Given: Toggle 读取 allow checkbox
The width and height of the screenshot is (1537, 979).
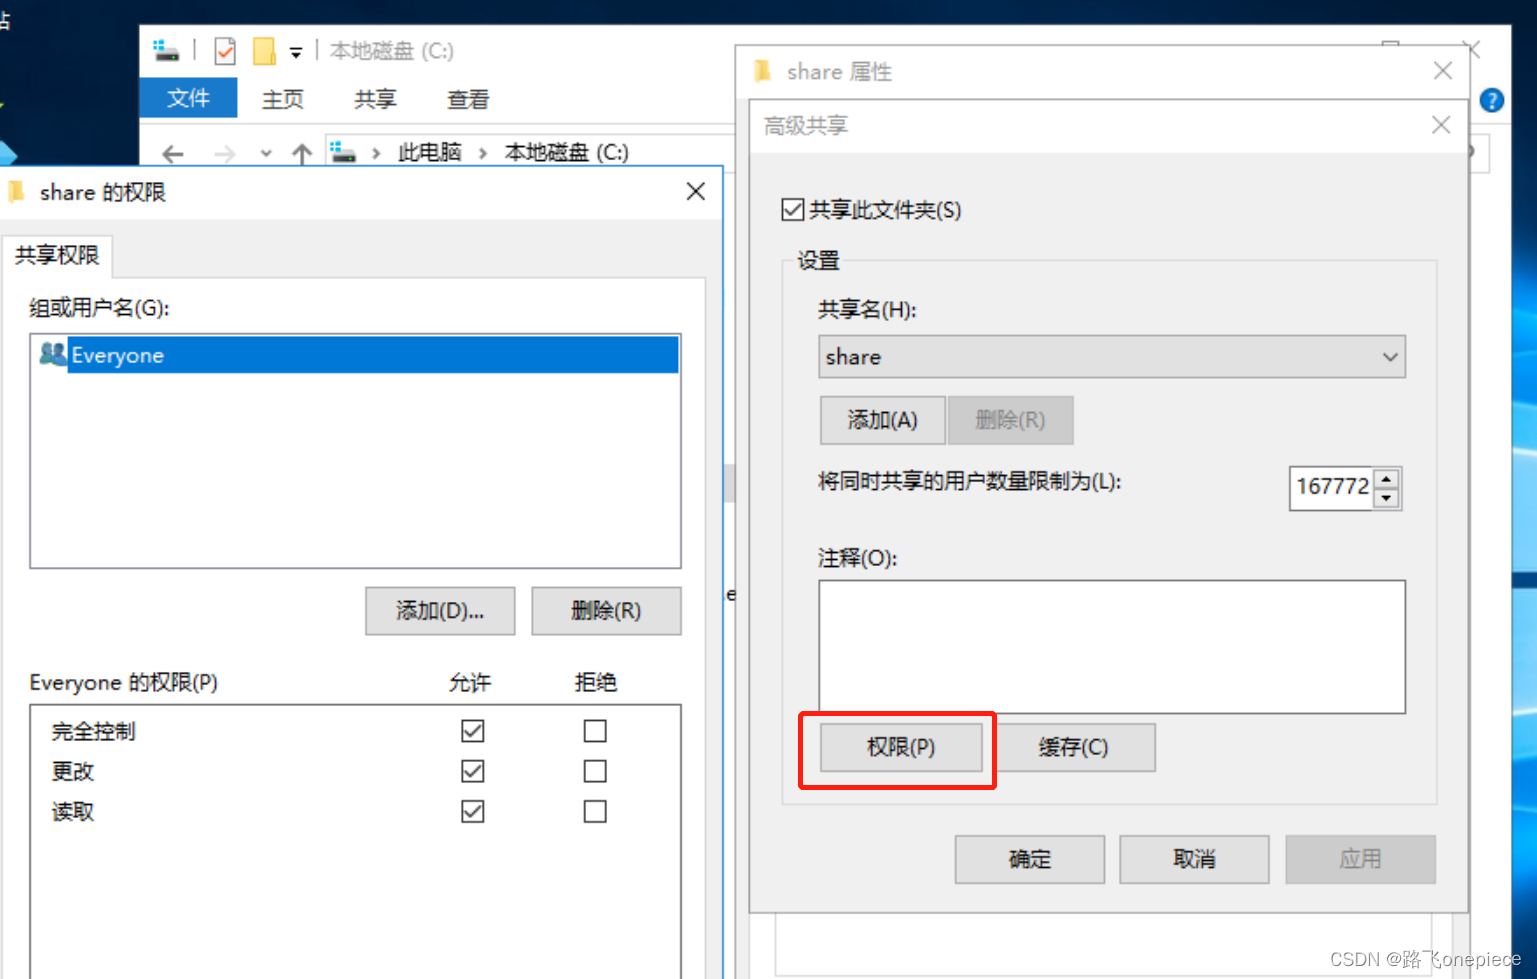Looking at the screenshot, I should [x=473, y=811].
